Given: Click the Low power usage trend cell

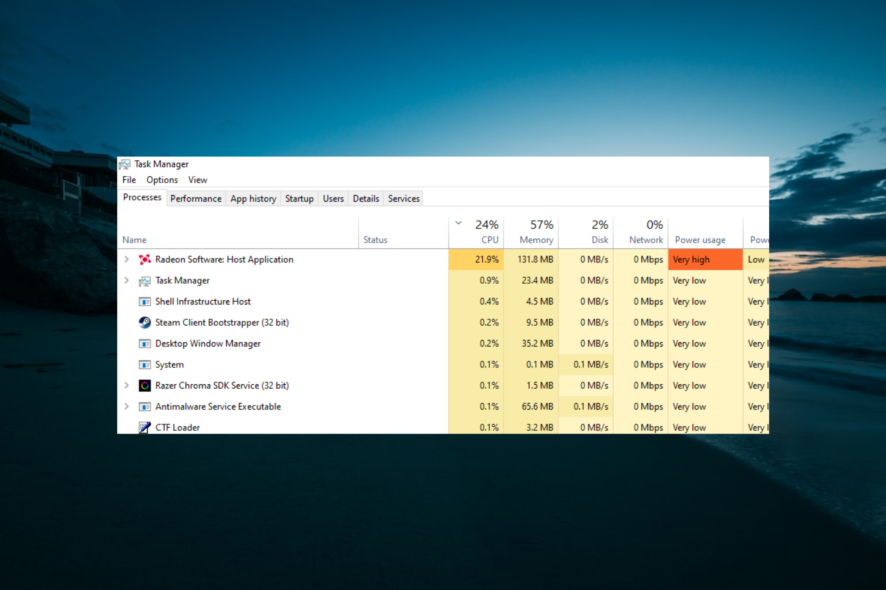Looking at the screenshot, I should click(x=756, y=259).
